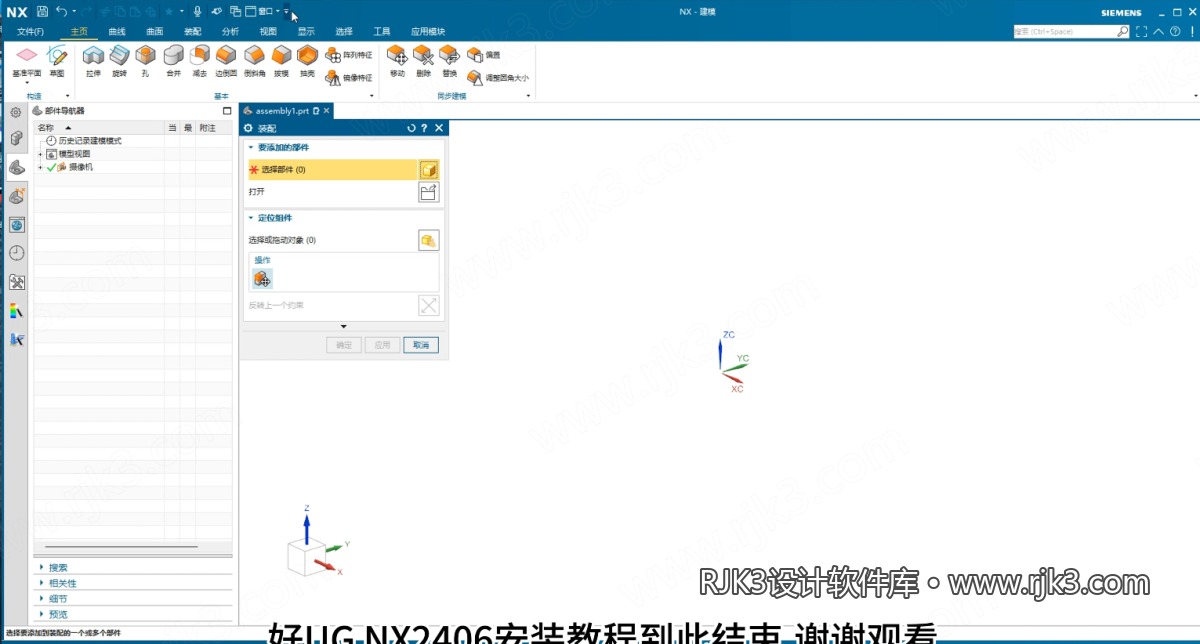Select the 删除 delete face tool
Viewport: 1200px width, 644px height.
tap(424, 60)
